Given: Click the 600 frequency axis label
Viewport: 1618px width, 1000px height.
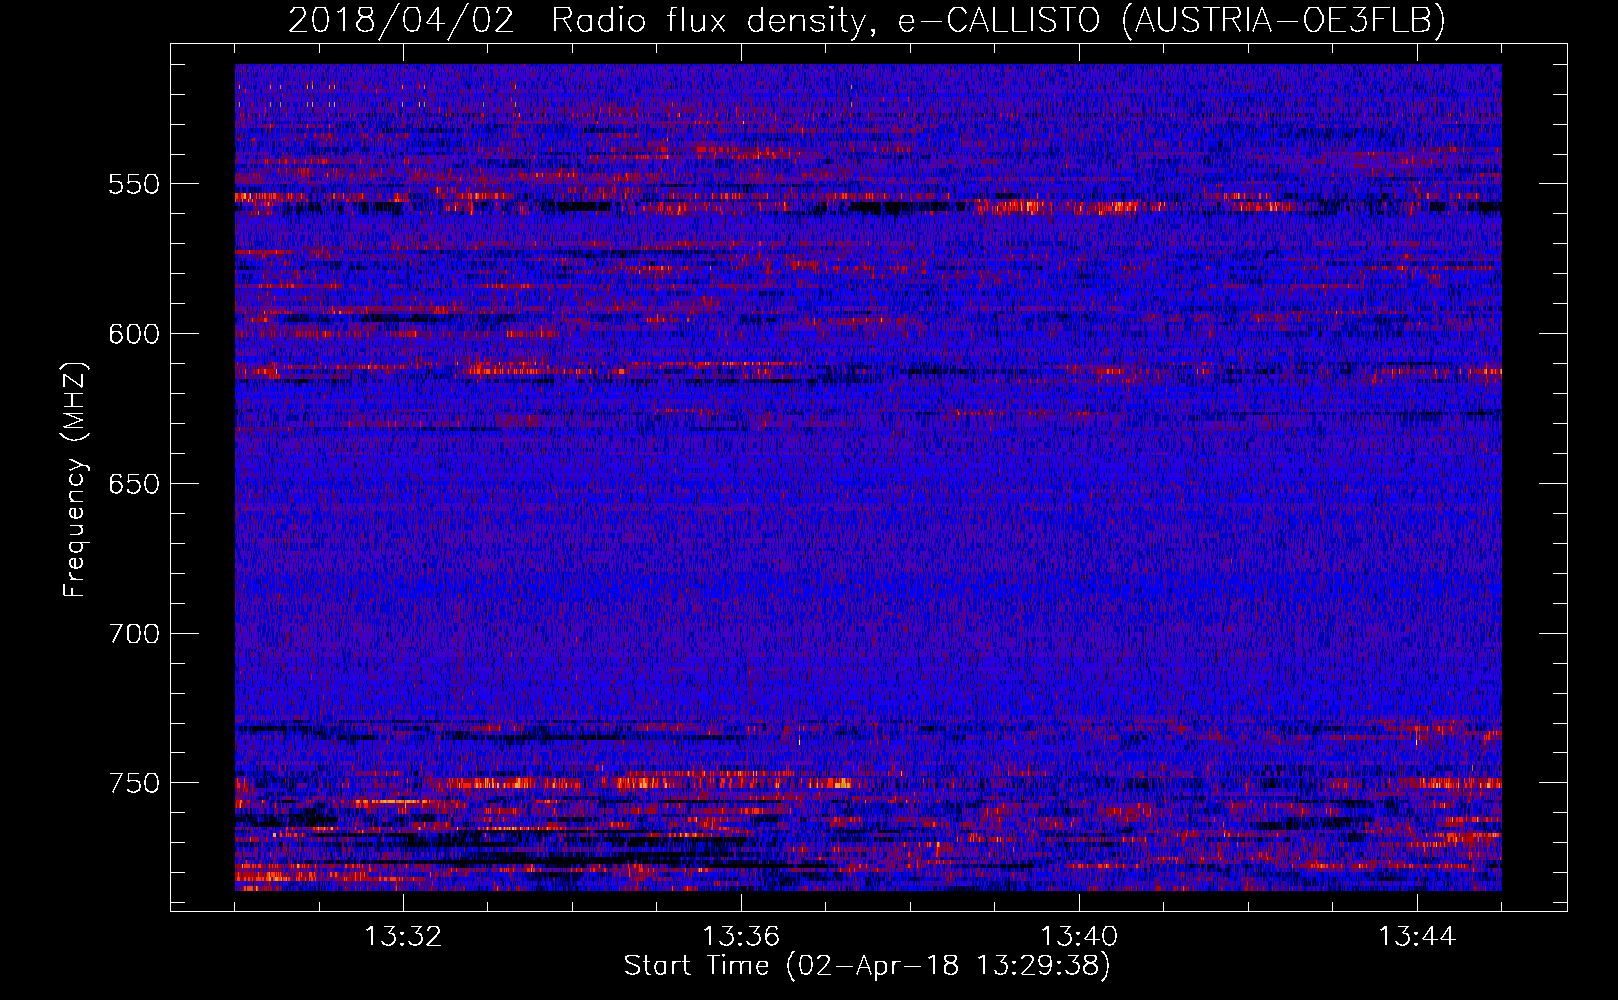Looking at the screenshot, I should pos(134,334).
